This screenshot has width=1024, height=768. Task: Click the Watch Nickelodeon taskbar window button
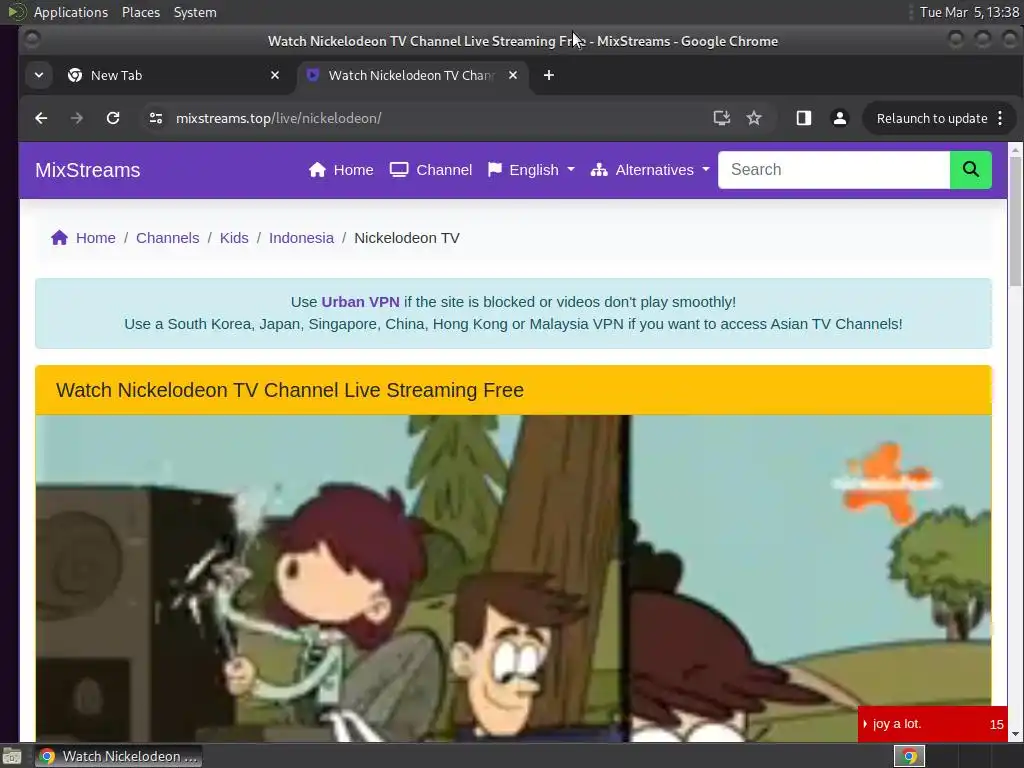118,756
